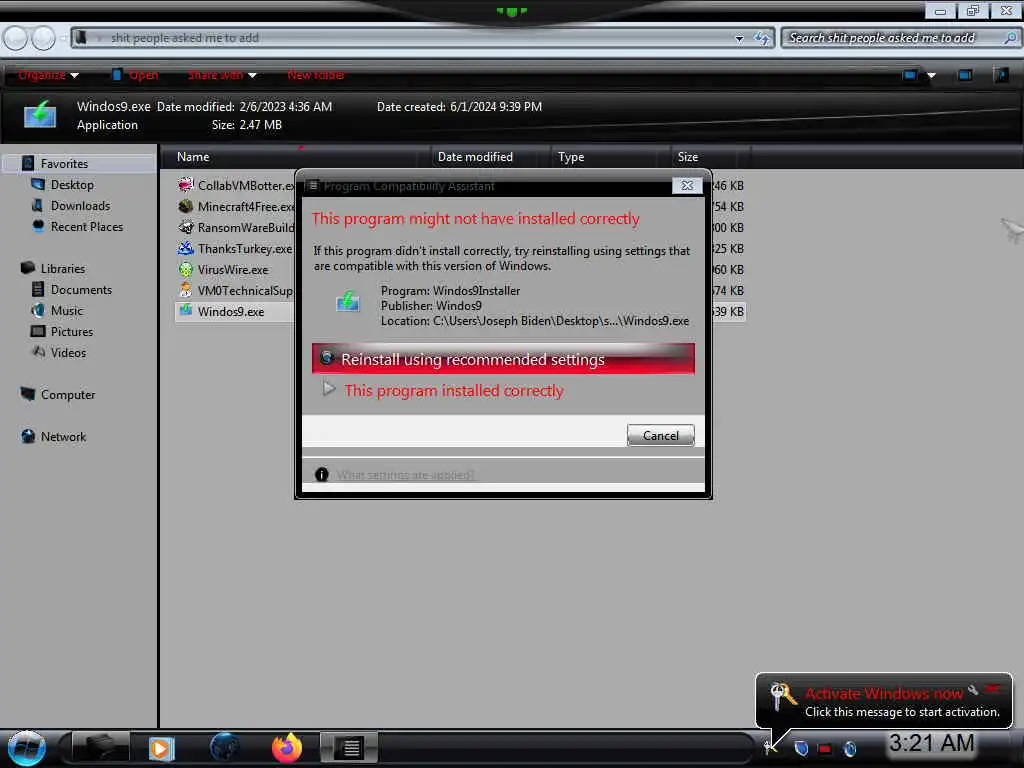Refresh the current folder view

coord(762,39)
